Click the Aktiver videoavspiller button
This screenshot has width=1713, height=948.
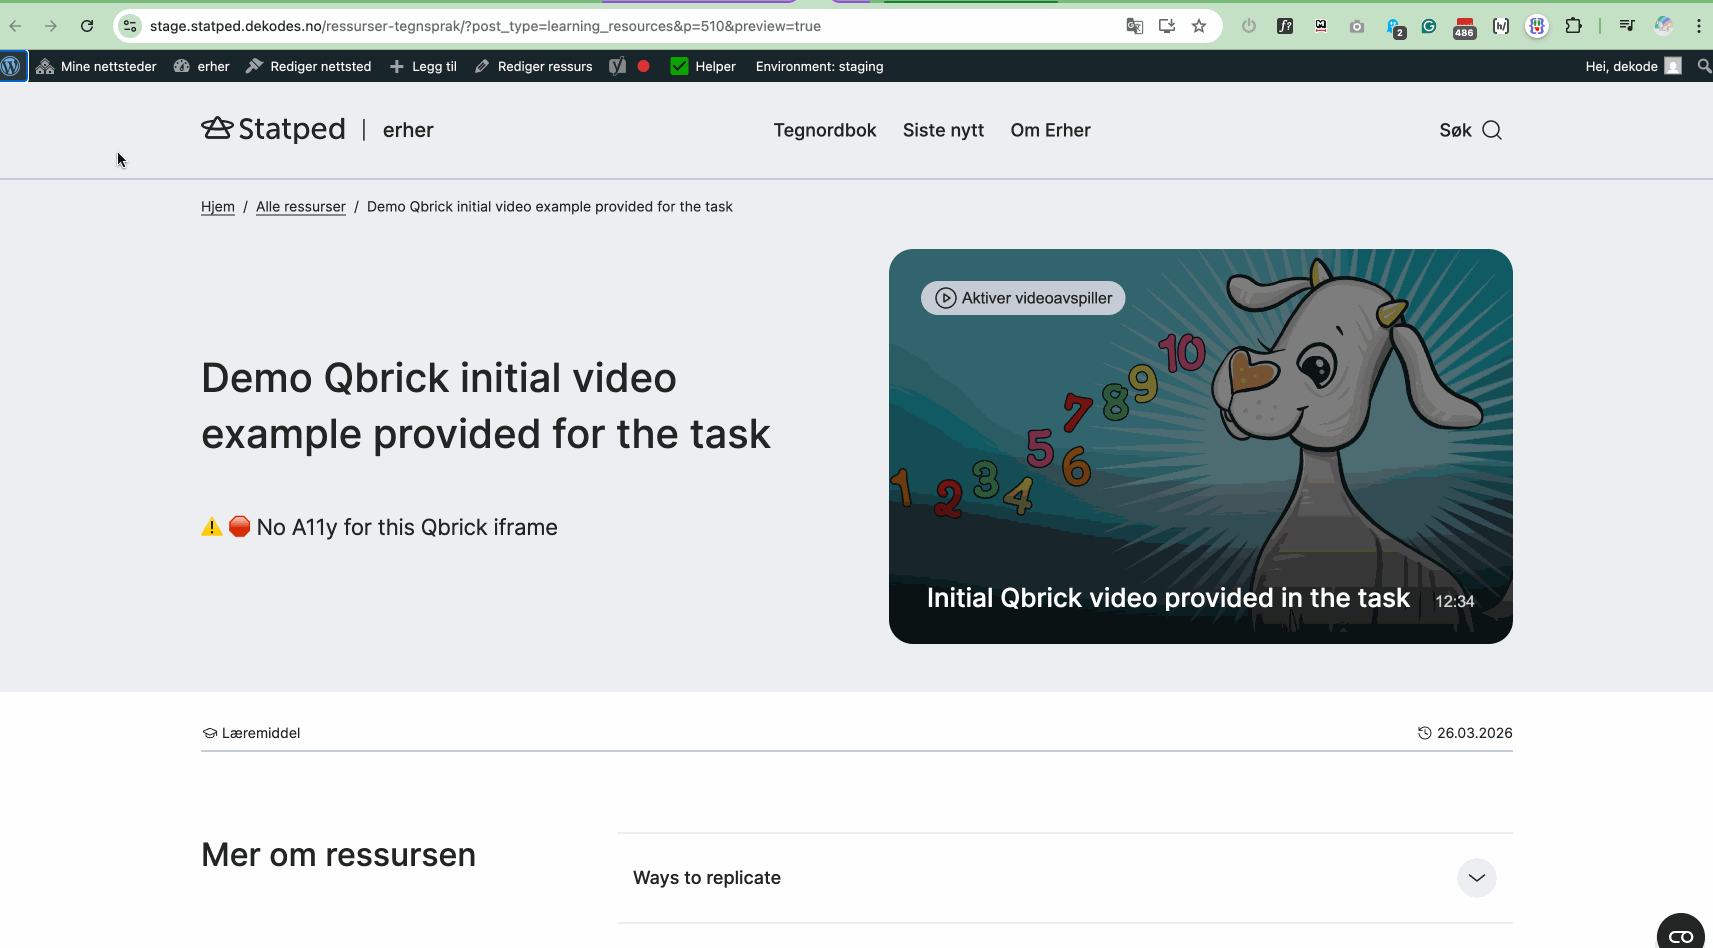tap(1023, 298)
